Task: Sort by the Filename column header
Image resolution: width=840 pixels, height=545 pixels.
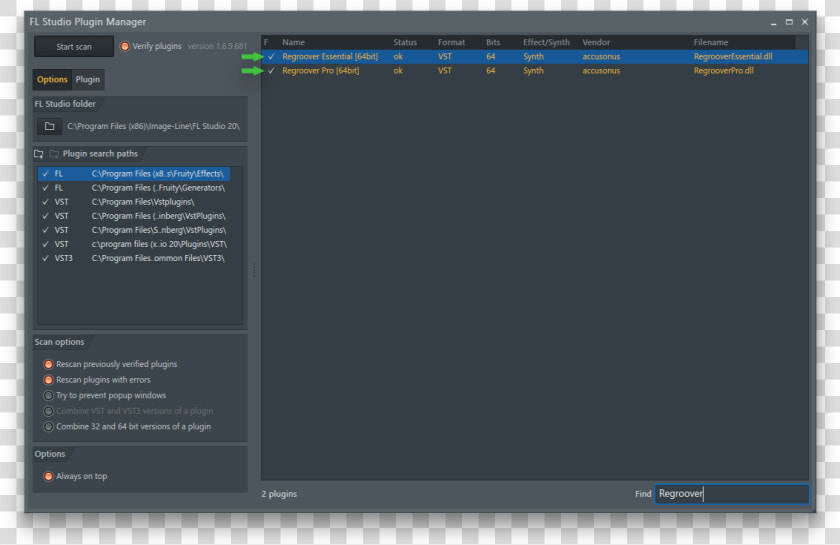Action: [x=710, y=42]
